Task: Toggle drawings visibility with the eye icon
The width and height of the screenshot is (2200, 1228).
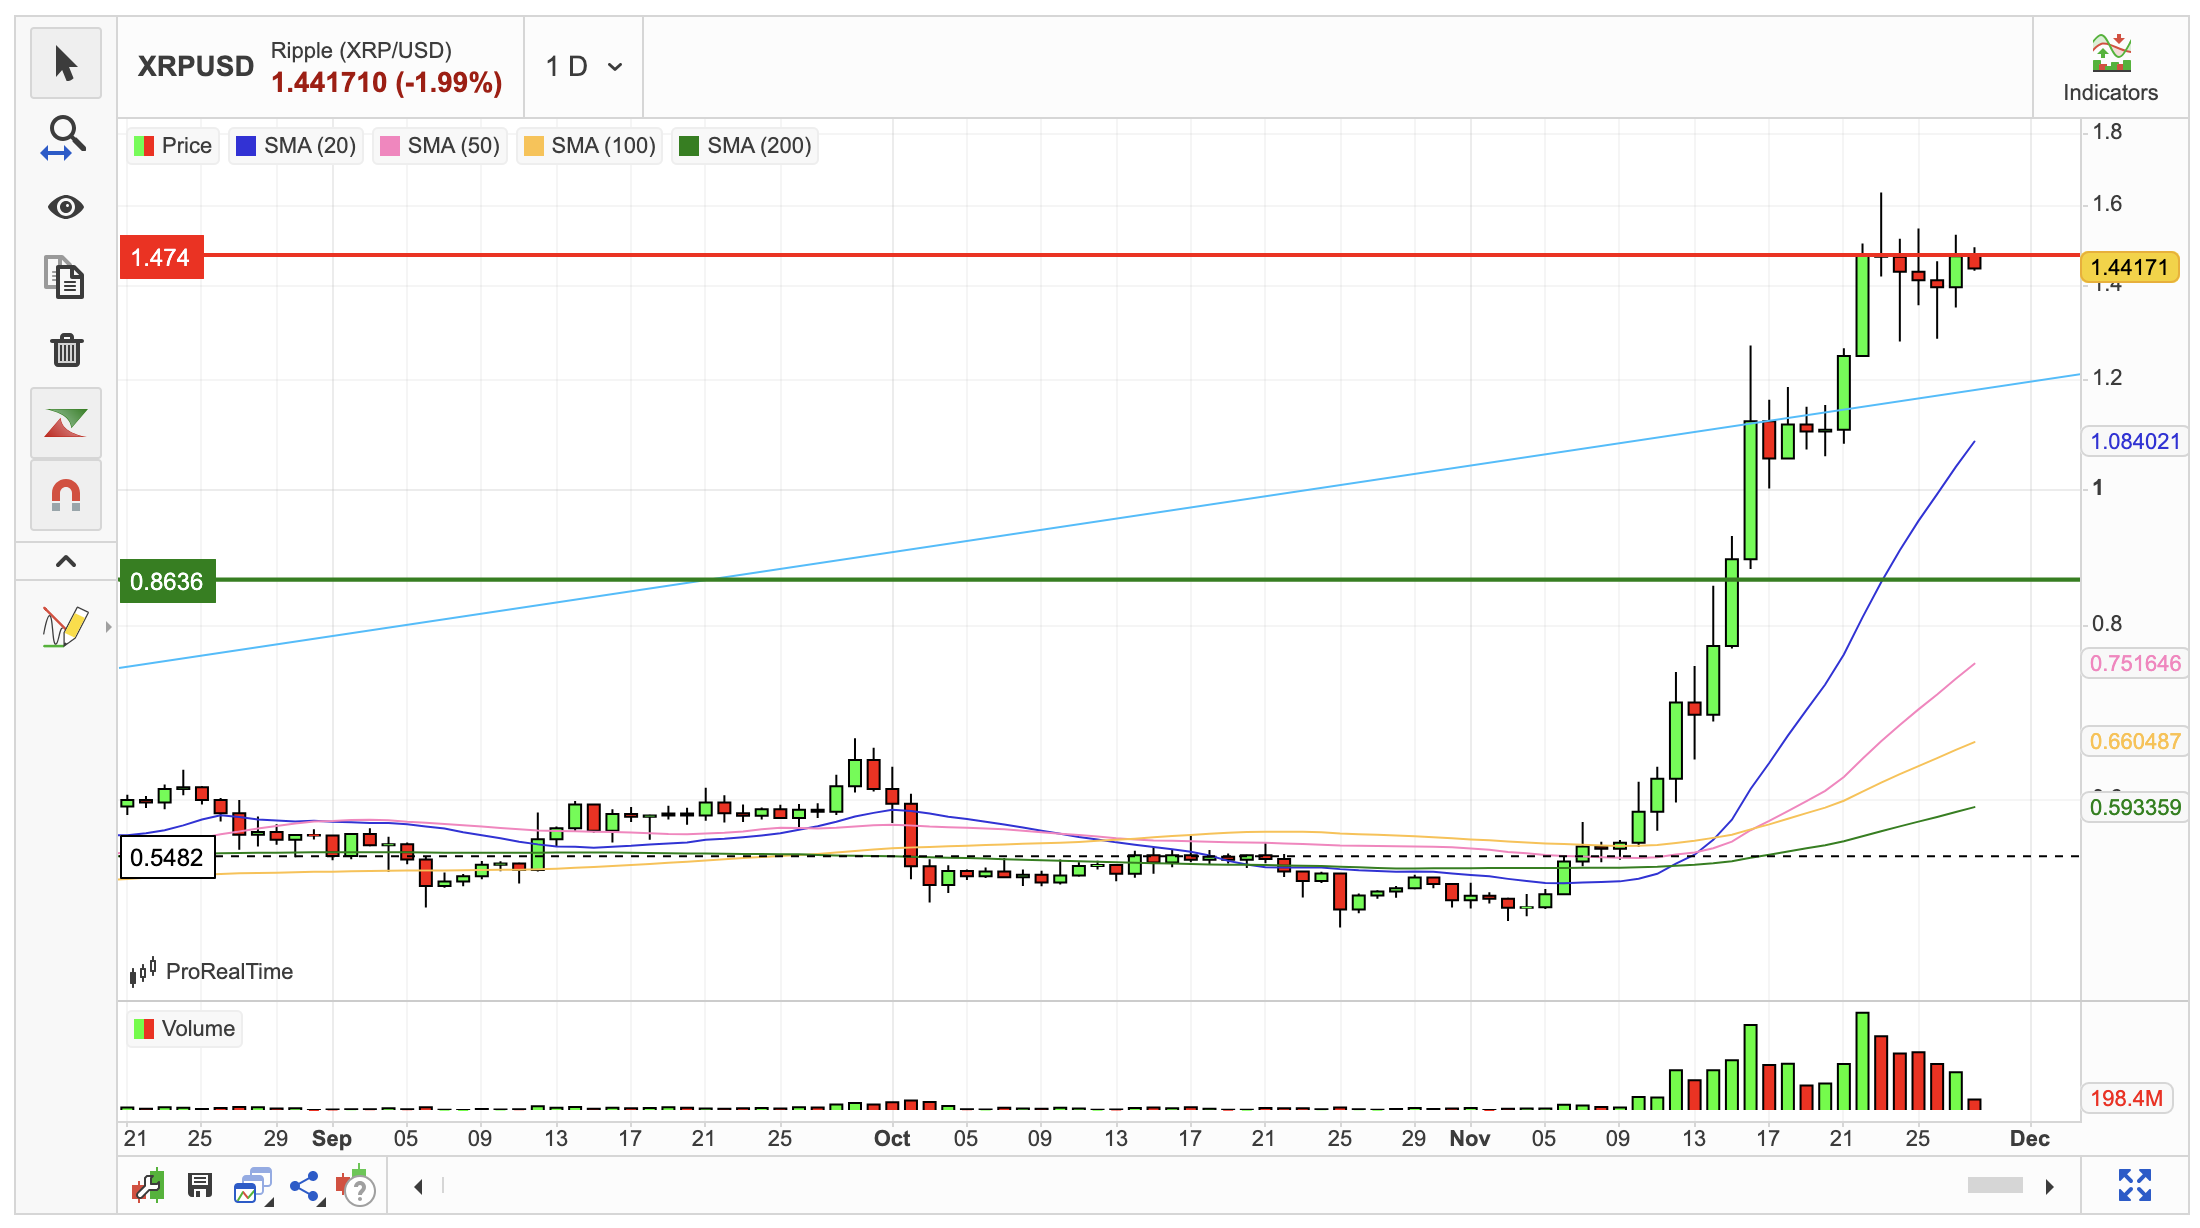Action: [66, 207]
